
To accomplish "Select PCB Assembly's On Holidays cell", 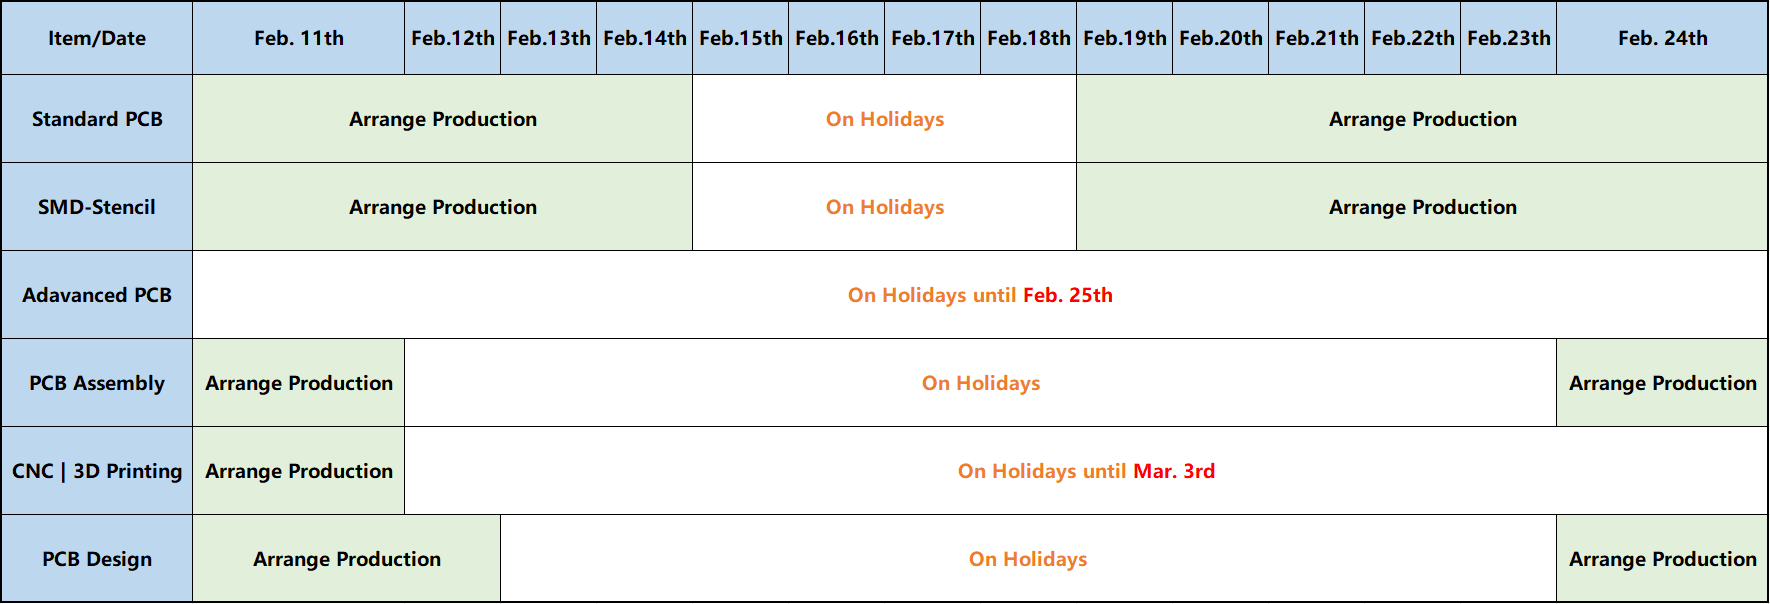I will [980, 383].
